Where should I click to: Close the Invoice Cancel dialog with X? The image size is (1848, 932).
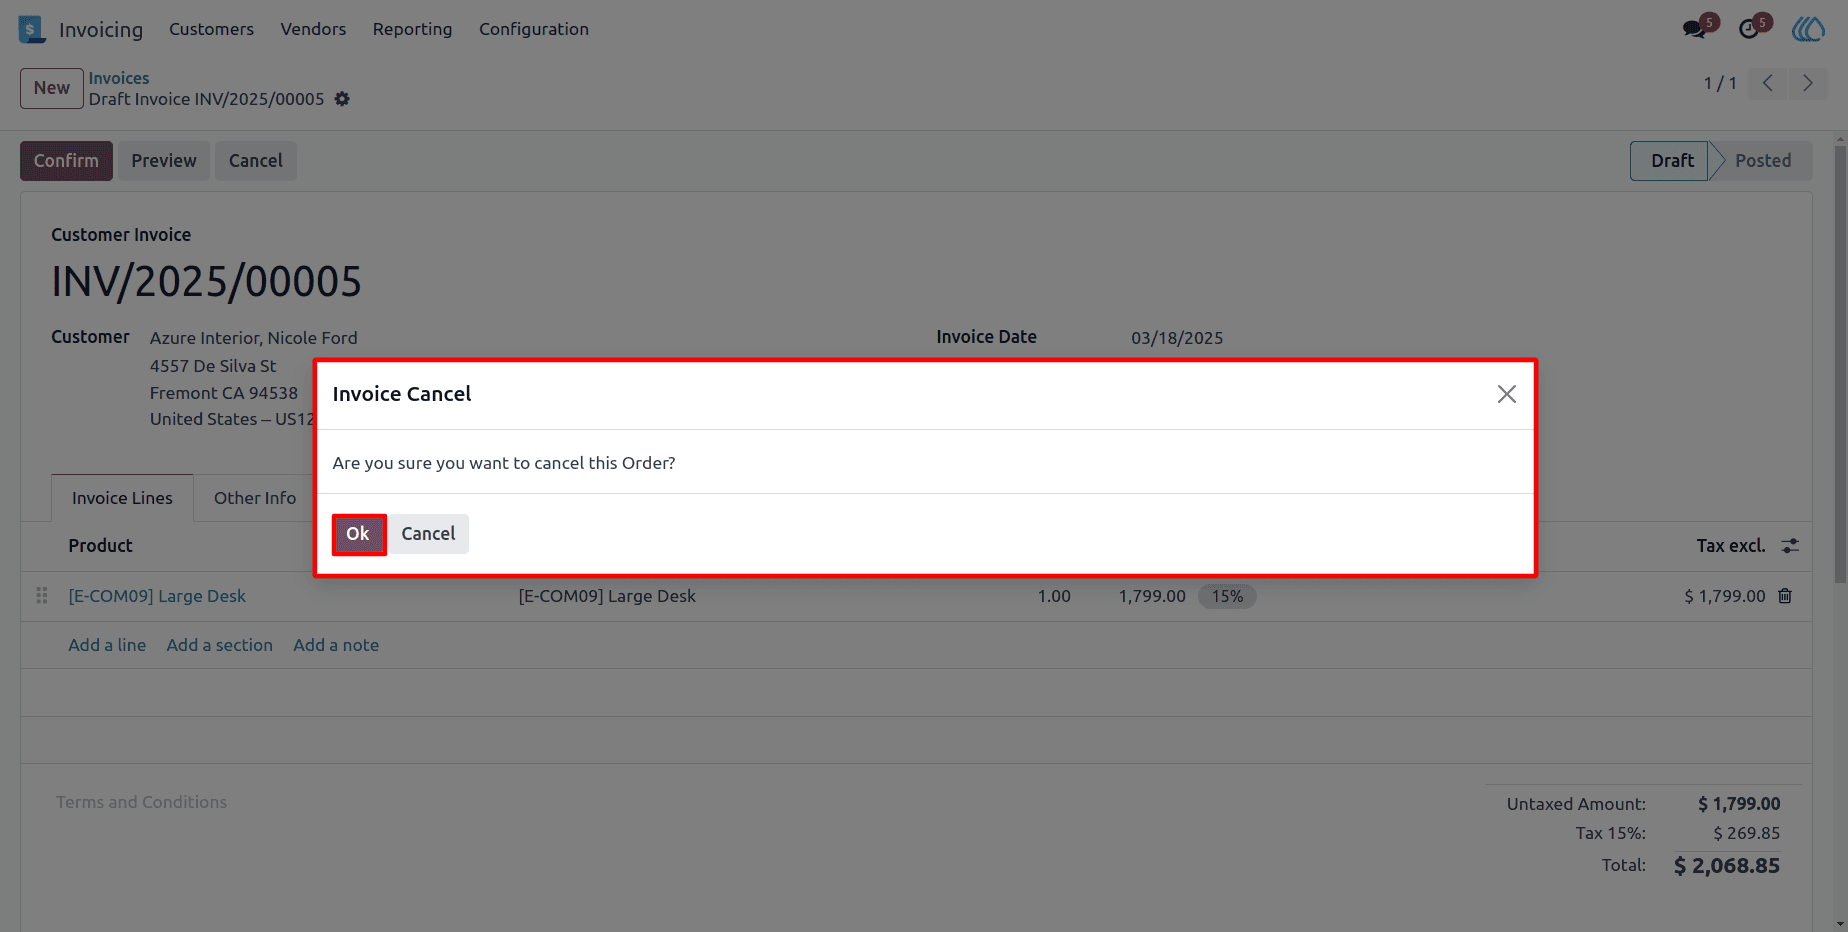pos(1506,394)
